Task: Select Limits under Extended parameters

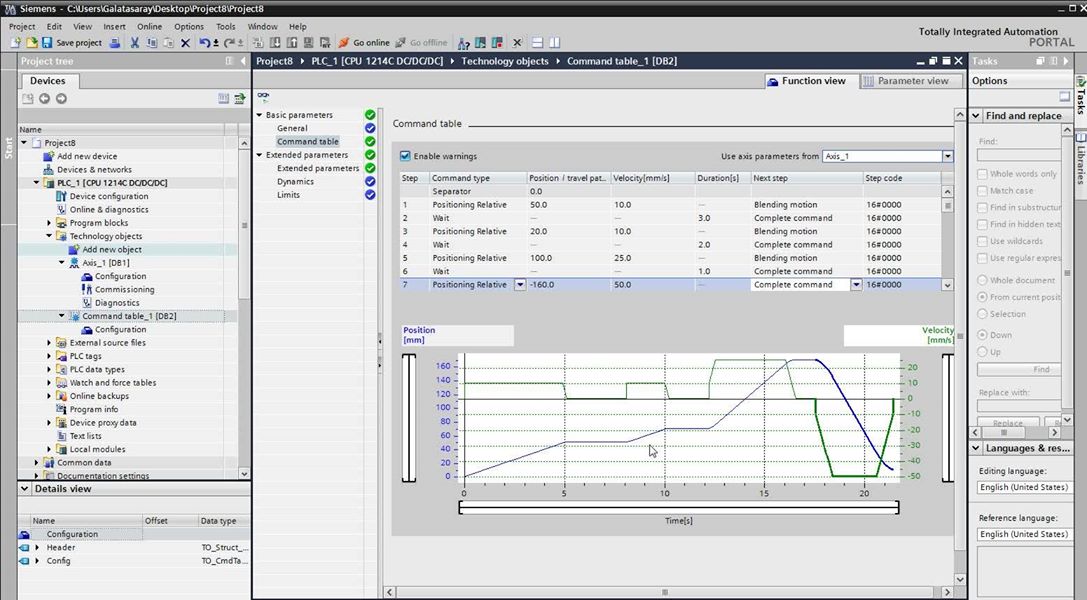Action: (x=288, y=195)
